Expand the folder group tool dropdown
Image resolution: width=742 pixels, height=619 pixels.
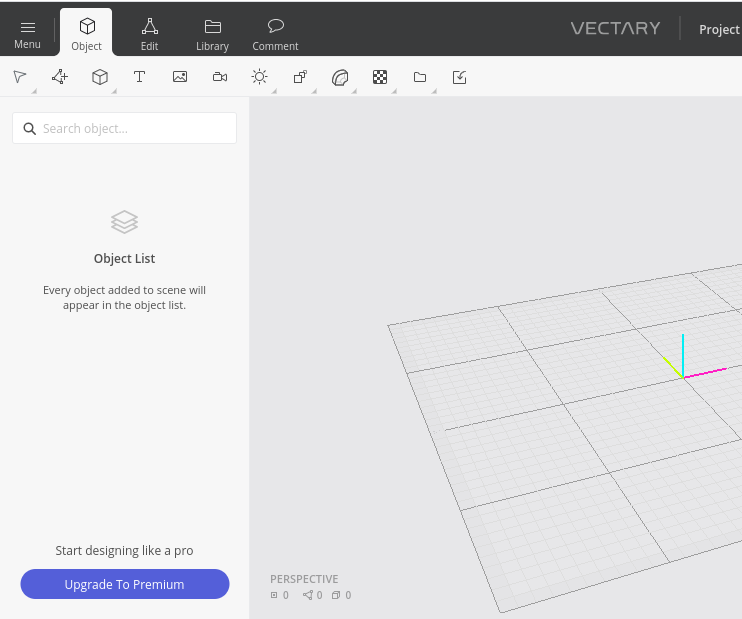click(433, 91)
